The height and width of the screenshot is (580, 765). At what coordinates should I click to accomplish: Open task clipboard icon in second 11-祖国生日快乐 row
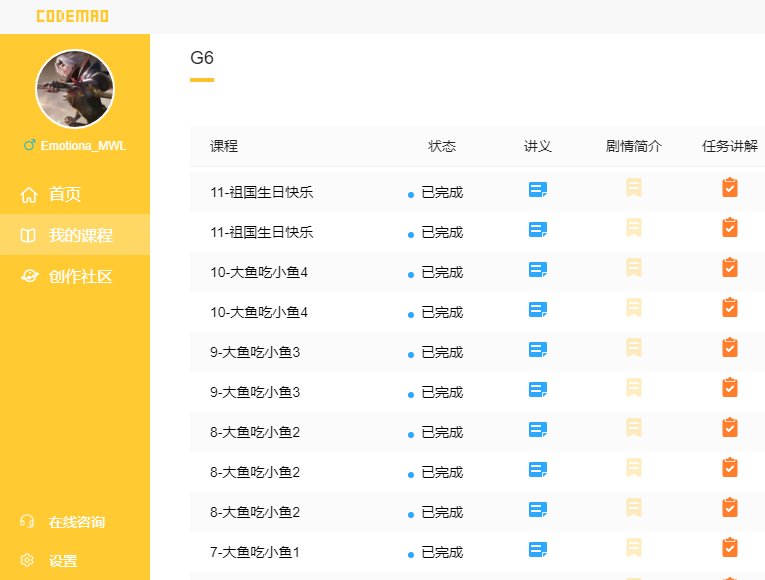pyautogui.click(x=730, y=227)
